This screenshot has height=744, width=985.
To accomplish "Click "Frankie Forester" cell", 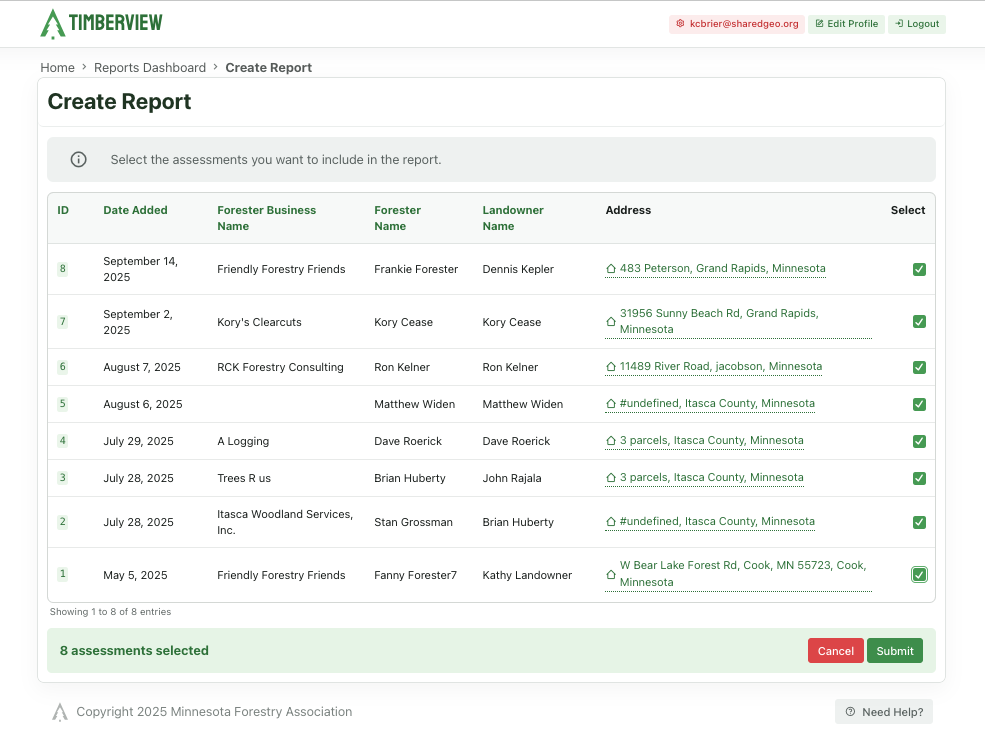I will 416,269.
